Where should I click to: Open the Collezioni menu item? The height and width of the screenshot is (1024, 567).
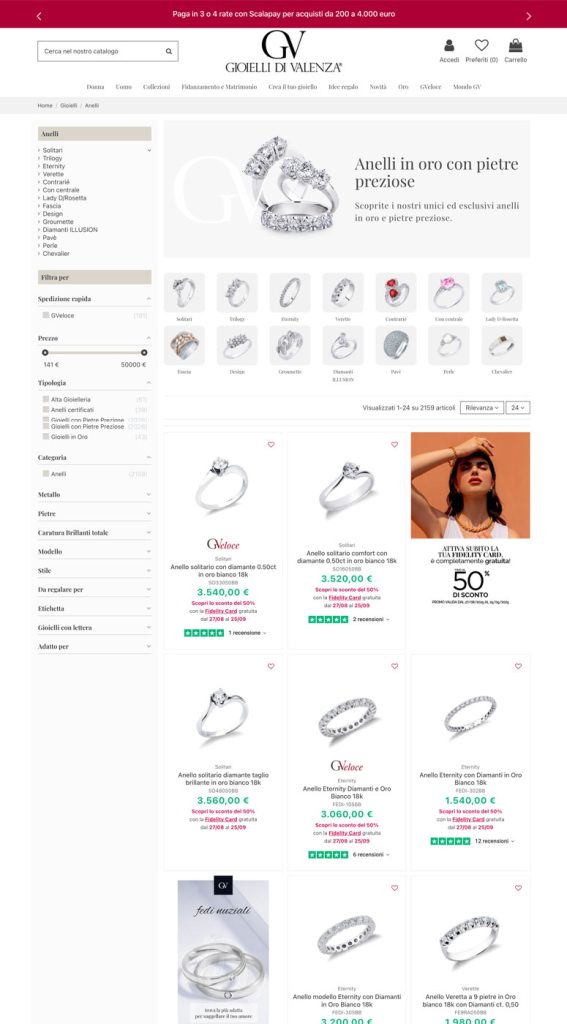(x=156, y=87)
